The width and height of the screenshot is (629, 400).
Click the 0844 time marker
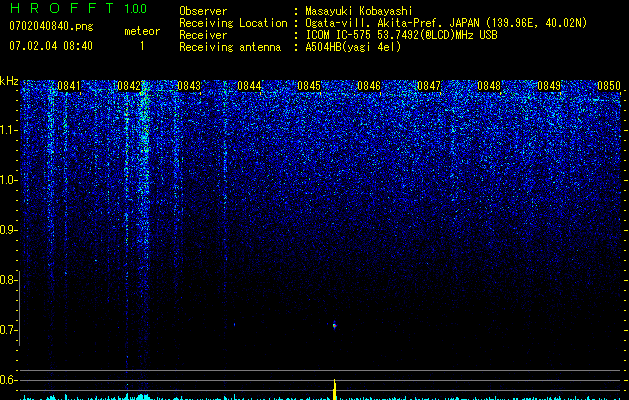249,86
